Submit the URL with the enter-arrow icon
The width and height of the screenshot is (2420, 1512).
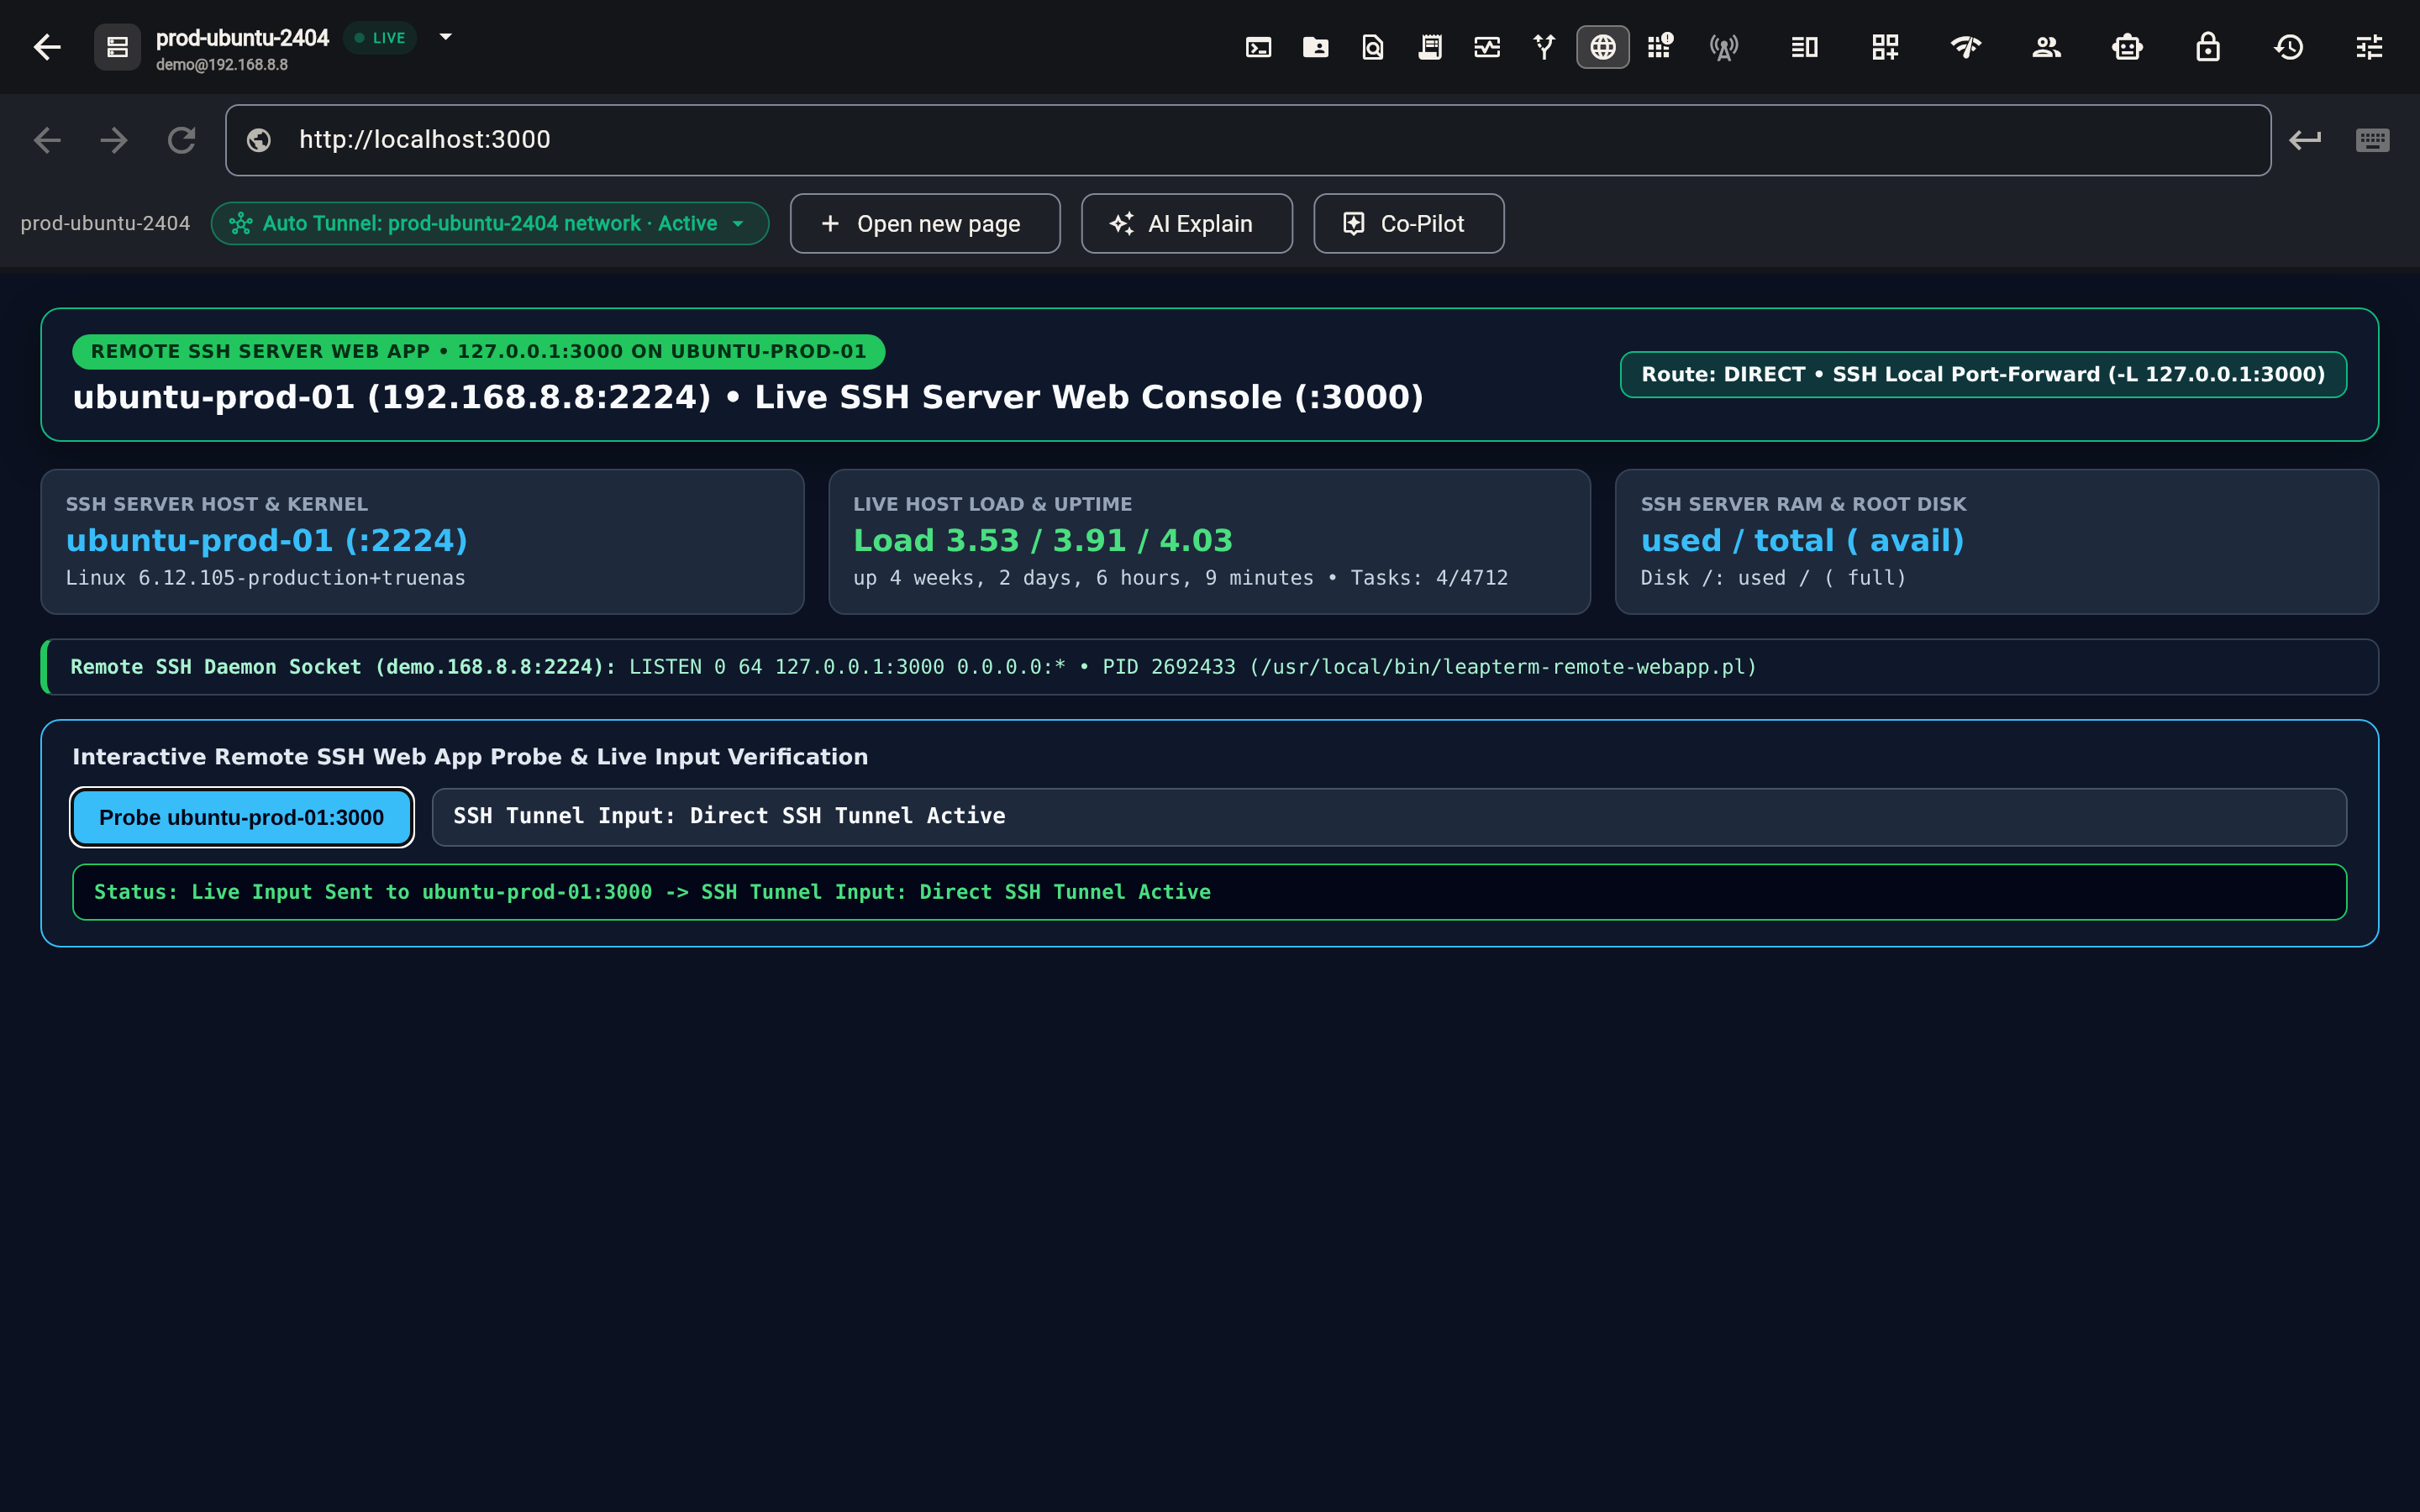pyautogui.click(x=2305, y=140)
